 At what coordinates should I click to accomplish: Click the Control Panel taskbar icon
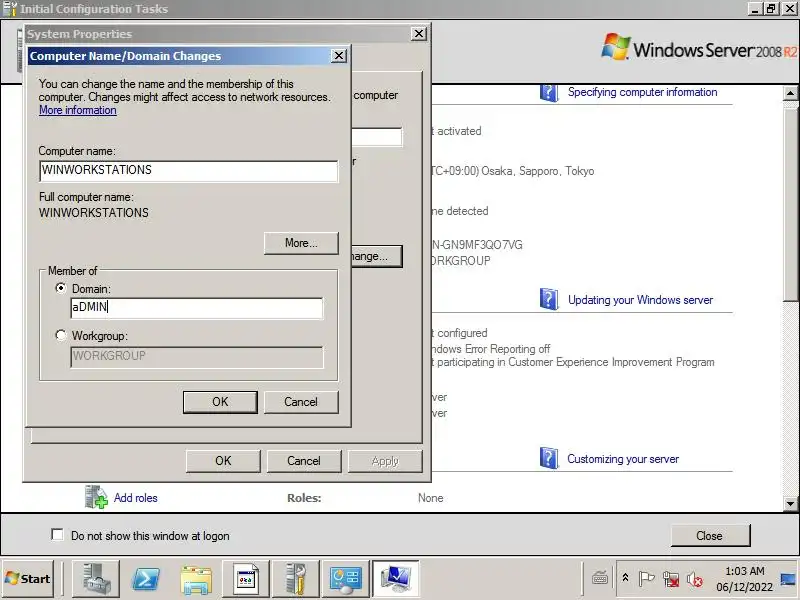pos(345,579)
